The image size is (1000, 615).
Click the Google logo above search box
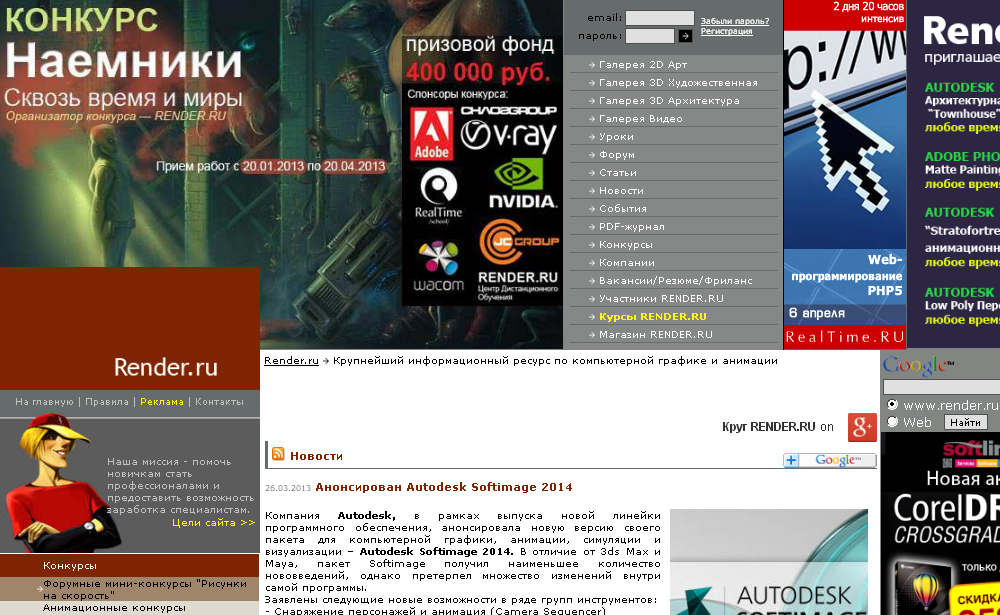pyautogui.click(x=918, y=365)
